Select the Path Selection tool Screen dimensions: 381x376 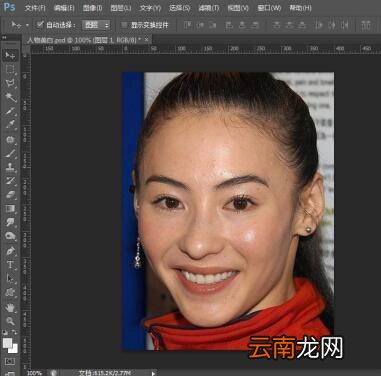point(10,279)
